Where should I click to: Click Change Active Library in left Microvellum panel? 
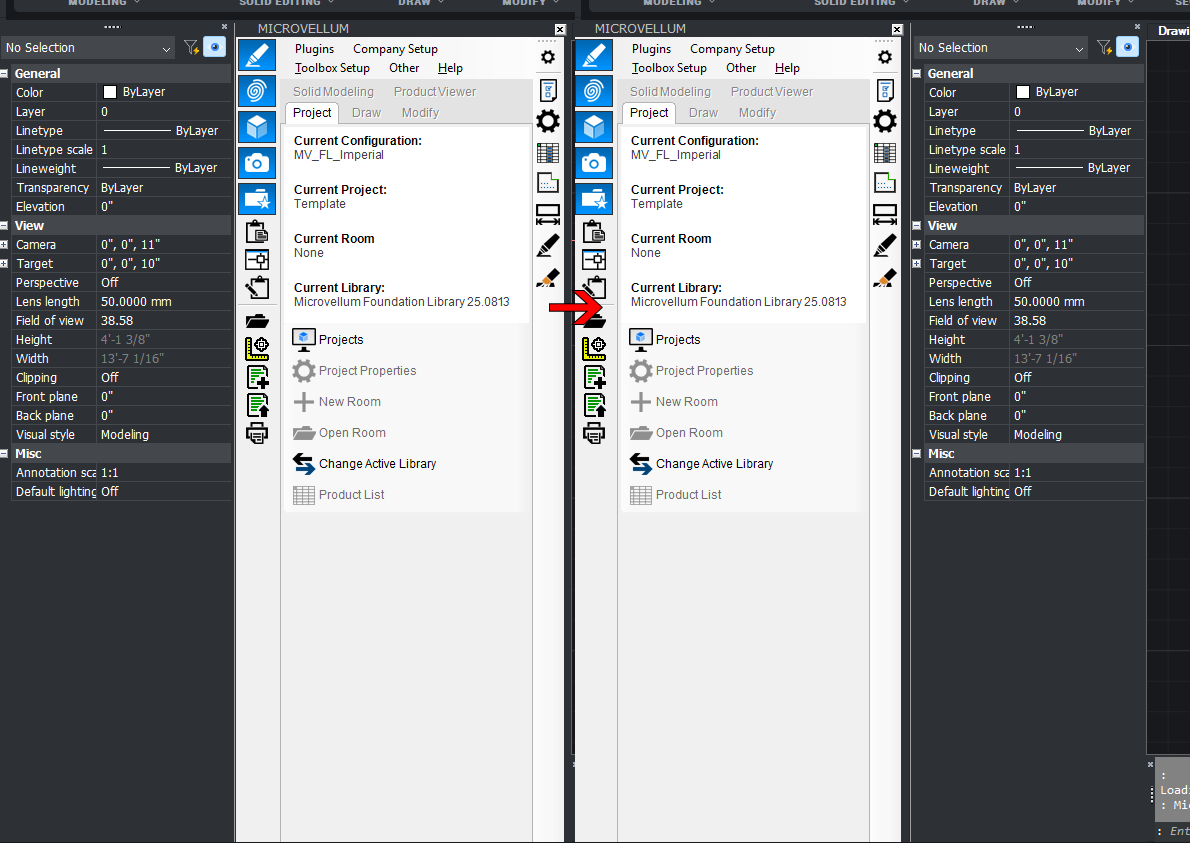click(377, 464)
